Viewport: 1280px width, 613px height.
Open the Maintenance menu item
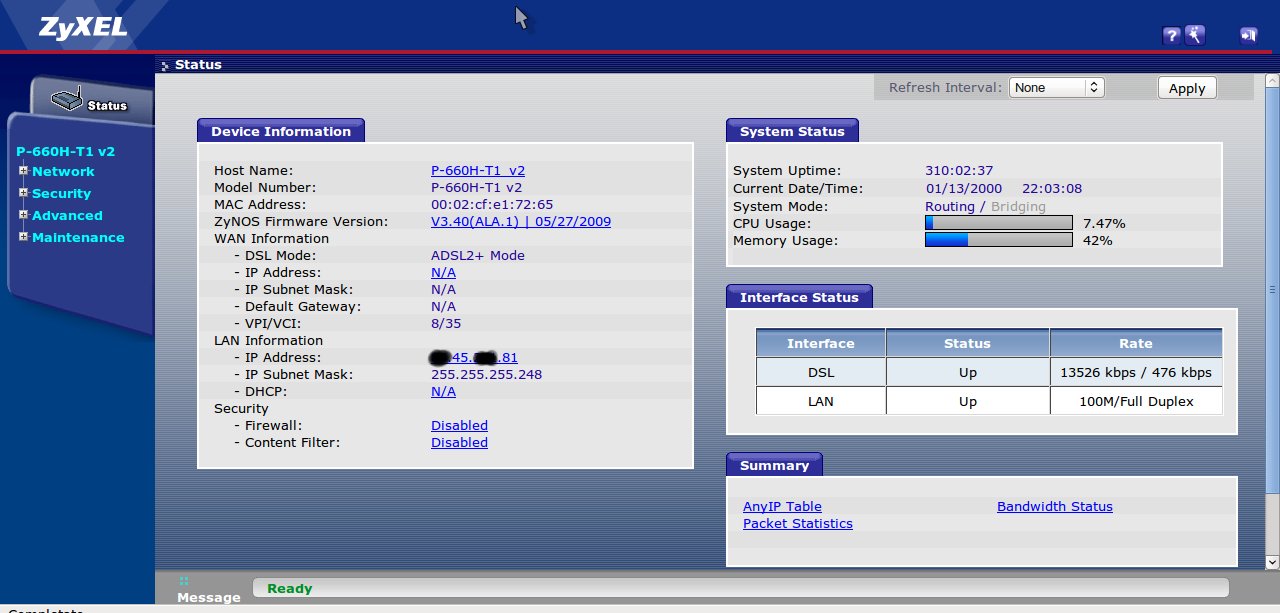(x=78, y=238)
